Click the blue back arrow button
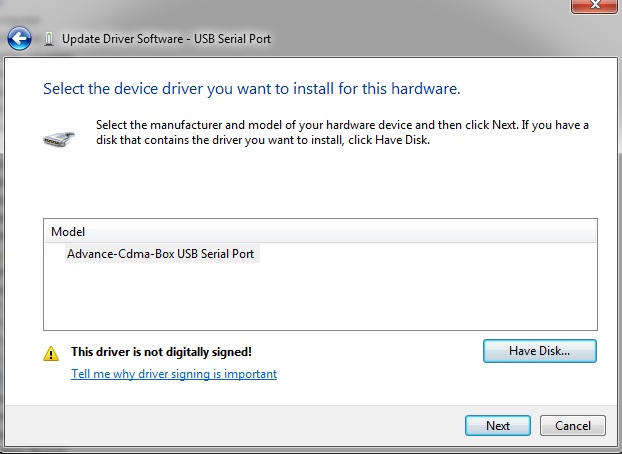 pyautogui.click(x=18, y=39)
